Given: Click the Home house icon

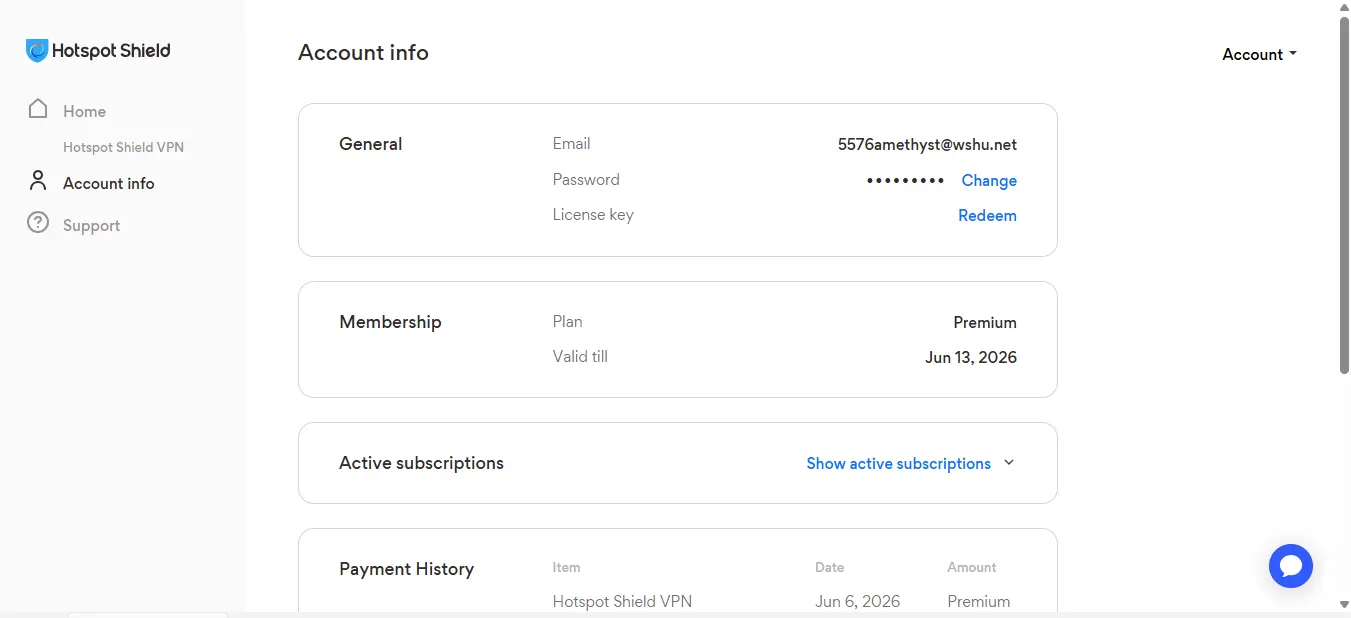Looking at the screenshot, I should click(38, 109).
